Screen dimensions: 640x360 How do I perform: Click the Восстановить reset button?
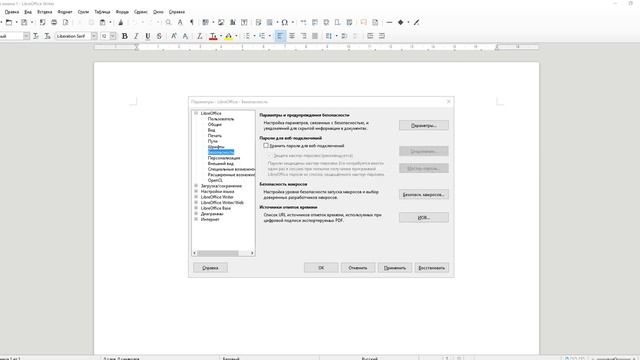[432, 268]
